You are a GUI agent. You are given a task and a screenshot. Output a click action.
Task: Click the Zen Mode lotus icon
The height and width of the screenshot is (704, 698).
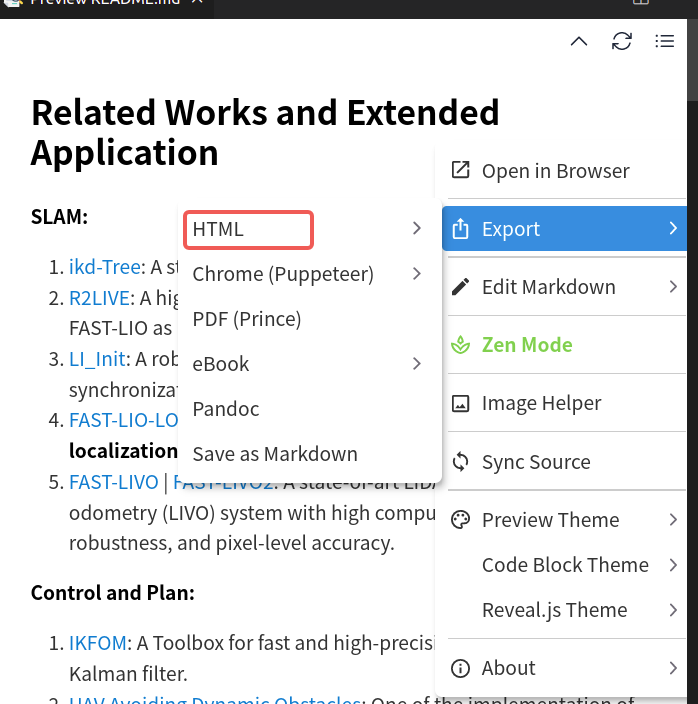pyautogui.click(x=461, y=345)
